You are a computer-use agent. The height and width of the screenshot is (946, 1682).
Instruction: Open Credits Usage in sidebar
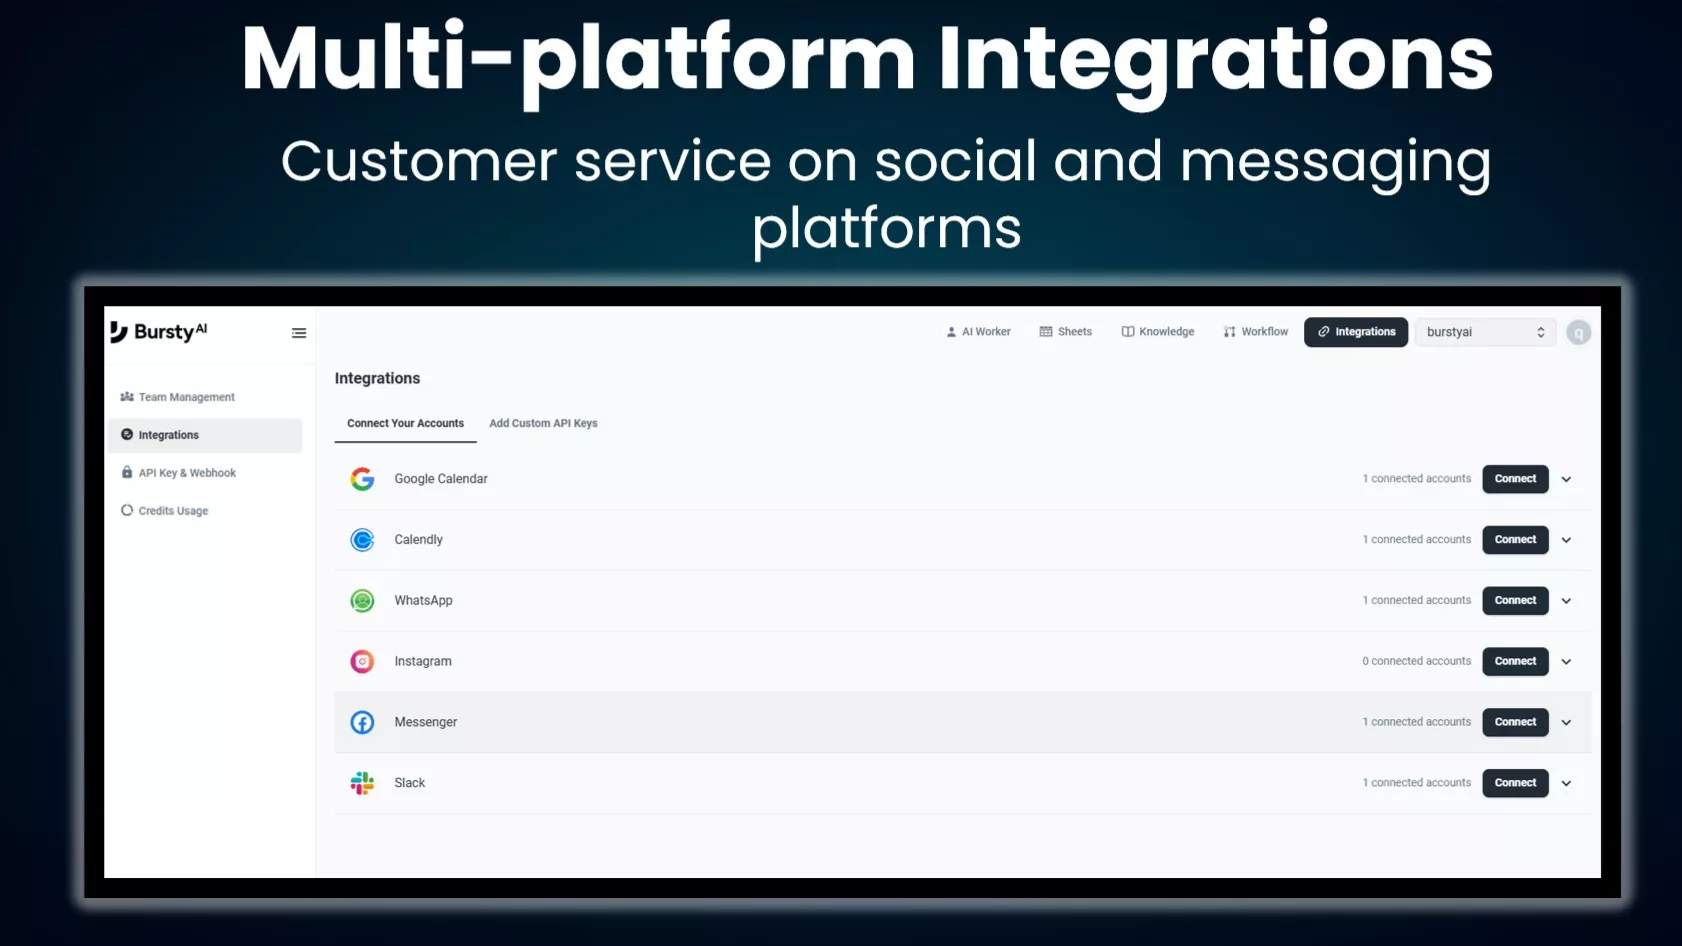point(173,511)
